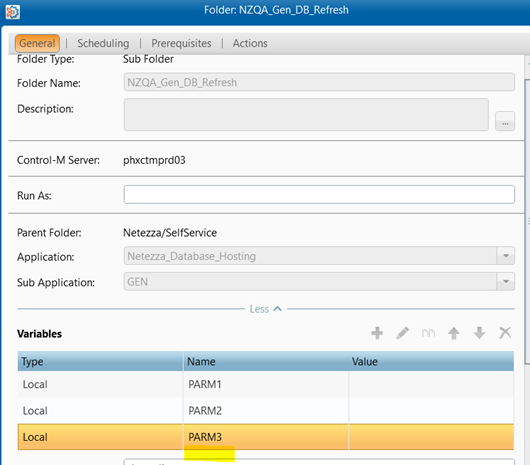Open the Prerequisites tab
This screenshot has width=530, height=465.
pyautogui.click(x=181, y=43)
